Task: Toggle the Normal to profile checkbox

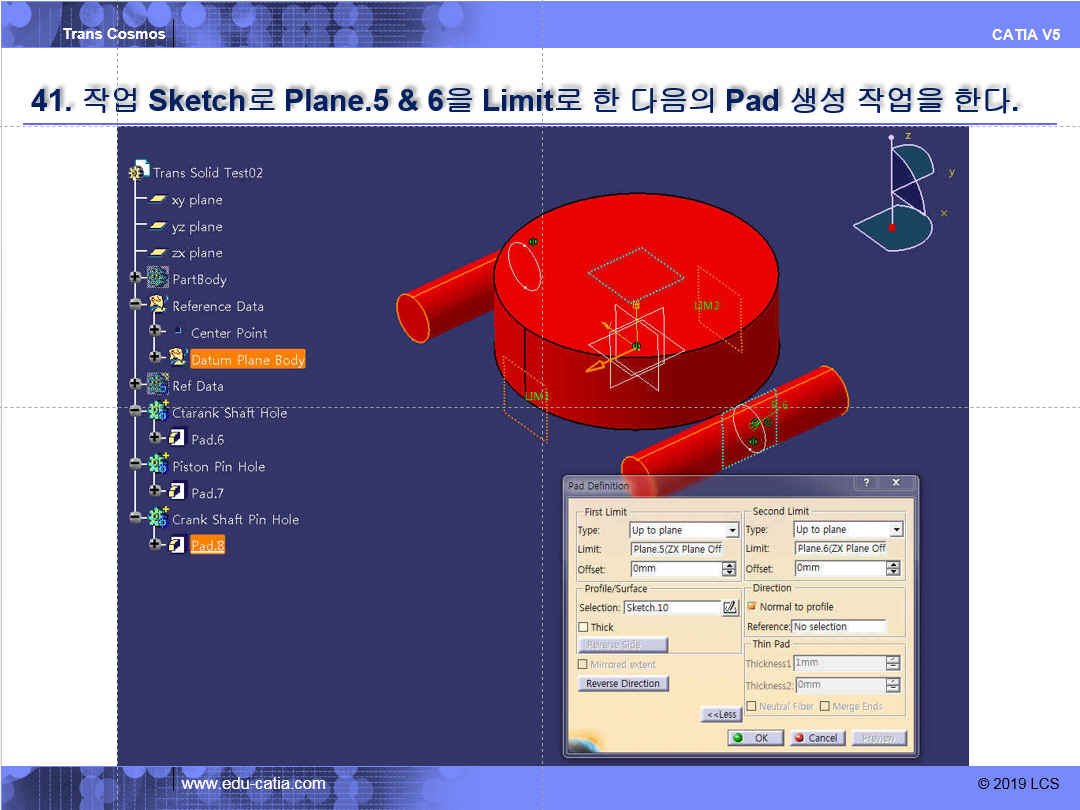Action: tap(752, 607)
